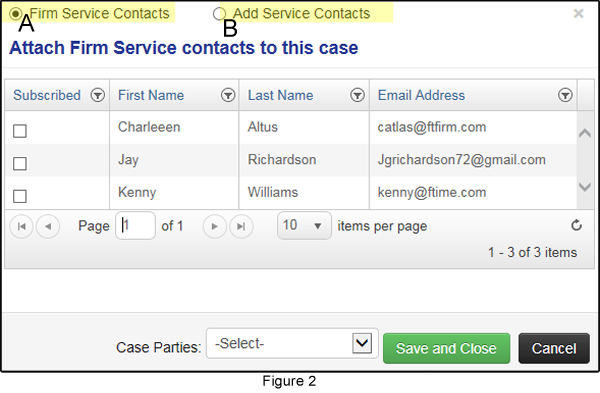Click the page number input field
This screenshot has width=600, height=393.
135,225
